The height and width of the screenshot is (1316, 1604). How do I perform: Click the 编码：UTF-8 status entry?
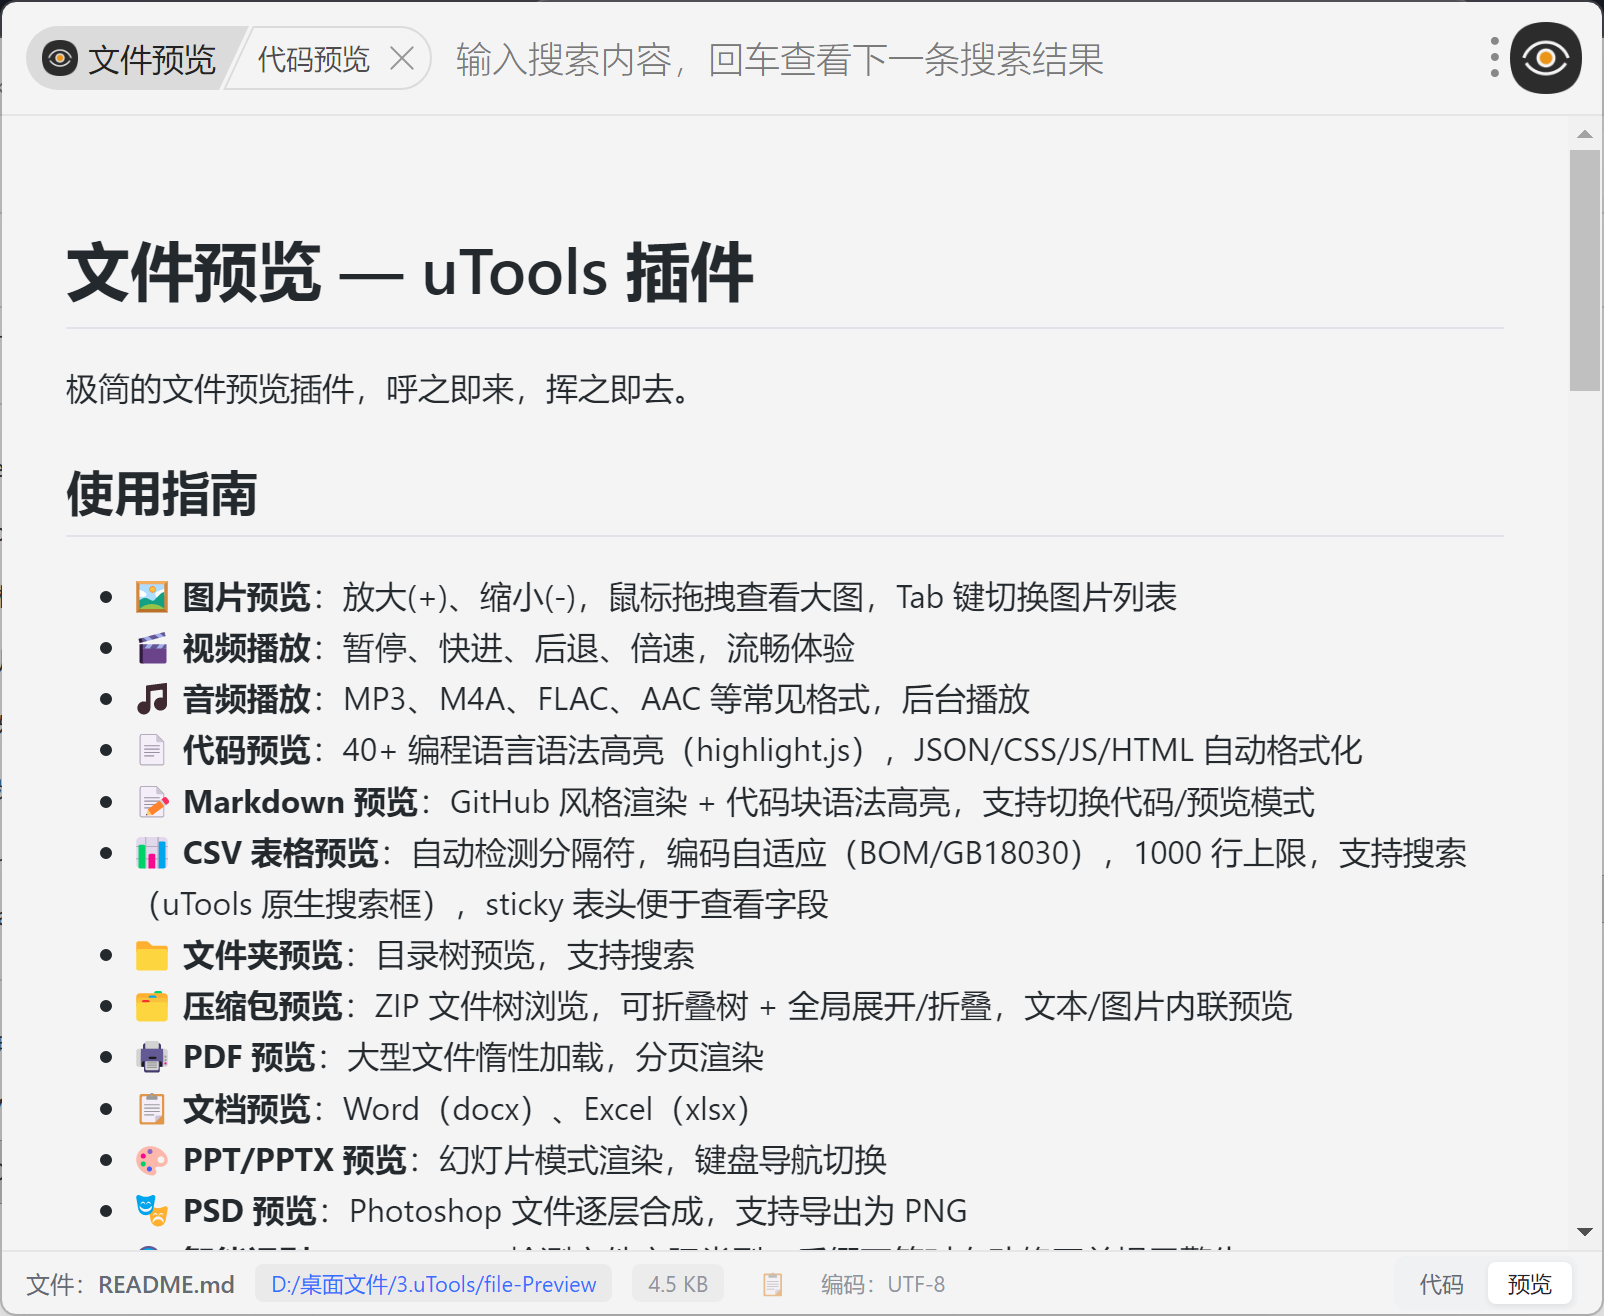[x=883, y=1284]
